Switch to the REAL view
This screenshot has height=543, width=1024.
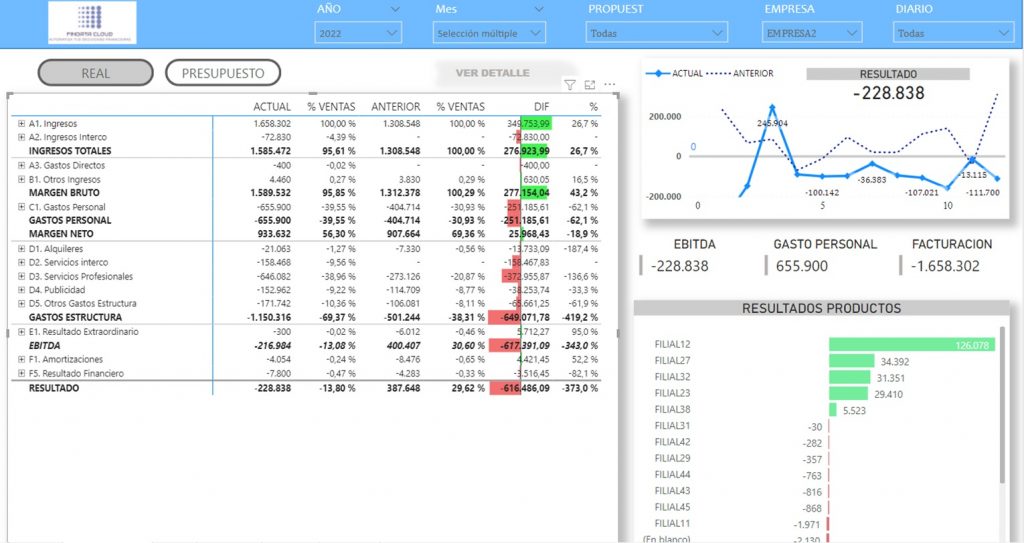95,73
